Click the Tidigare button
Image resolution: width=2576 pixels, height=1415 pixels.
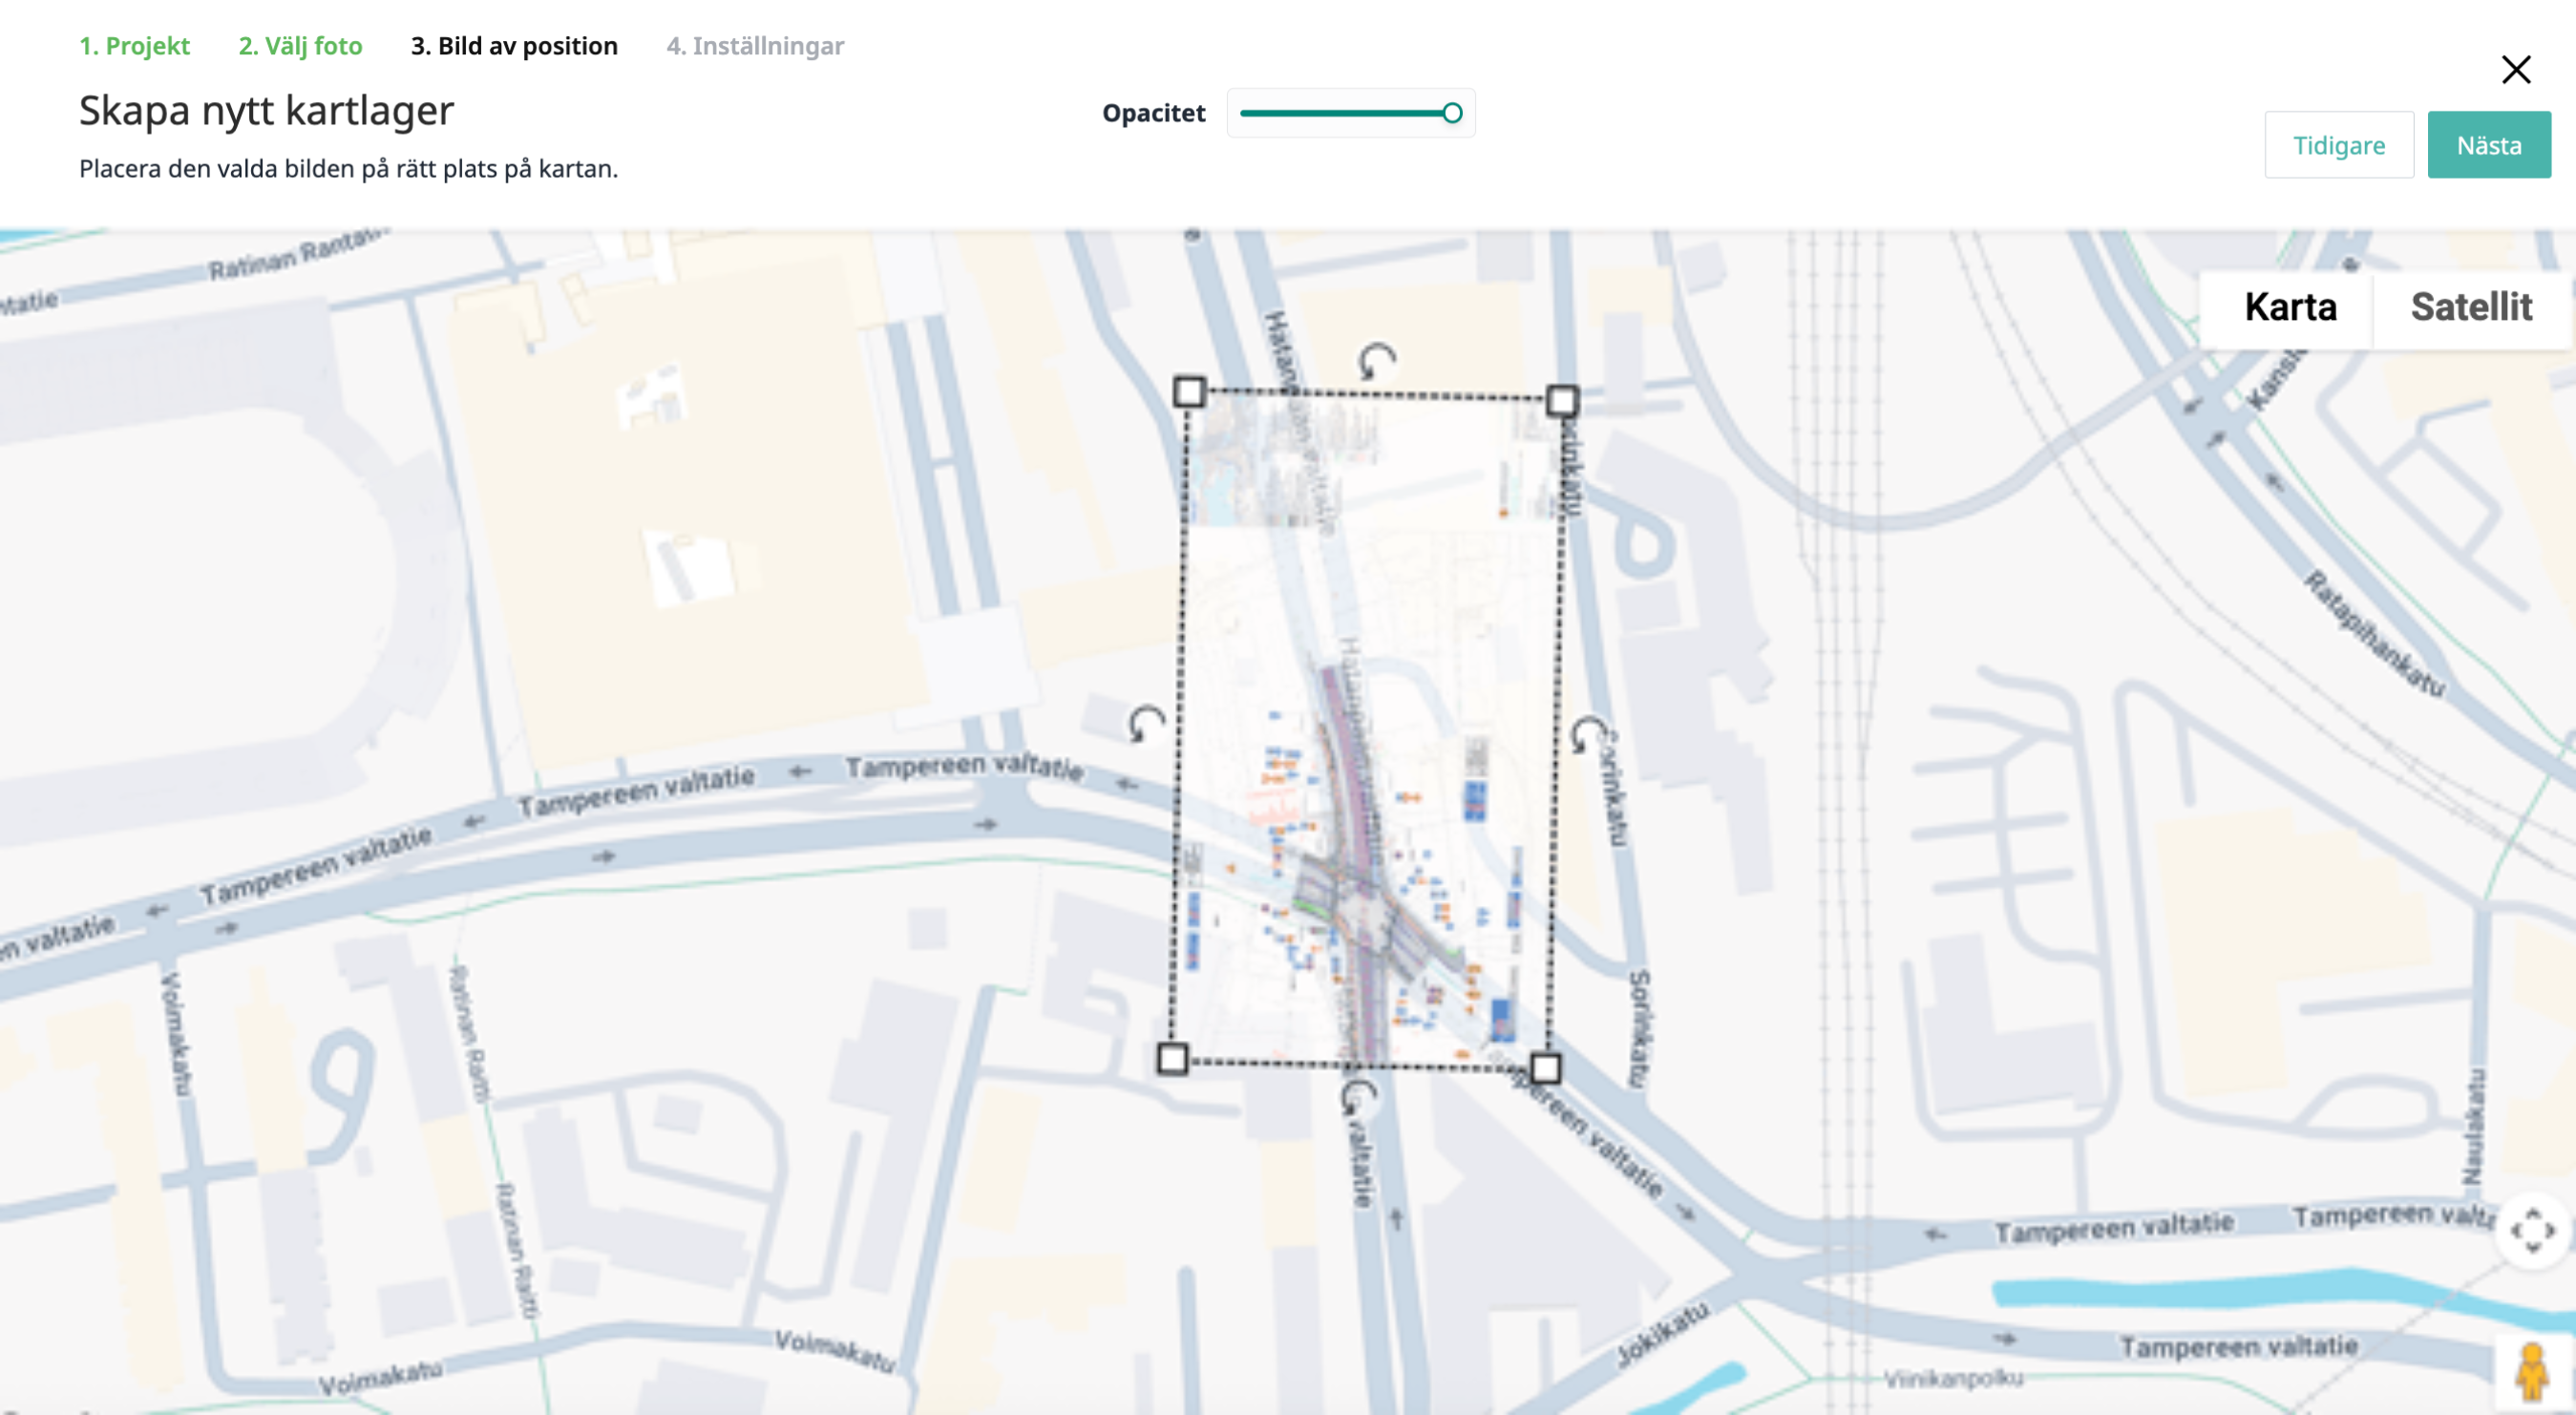pos(2339,145)
